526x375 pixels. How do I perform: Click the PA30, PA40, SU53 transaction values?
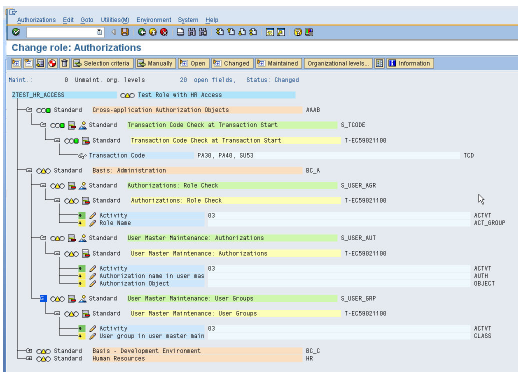click(x=225, y=156)
